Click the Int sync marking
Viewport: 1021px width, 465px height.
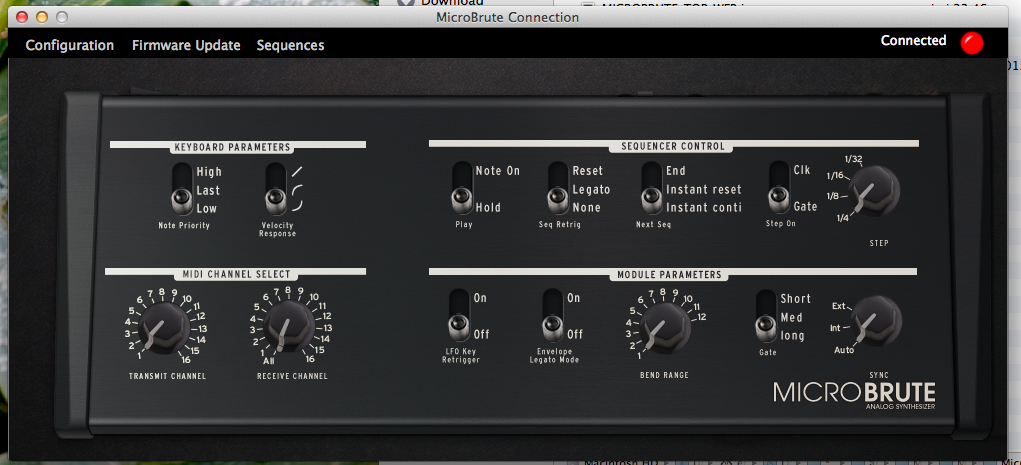(835, 328)
